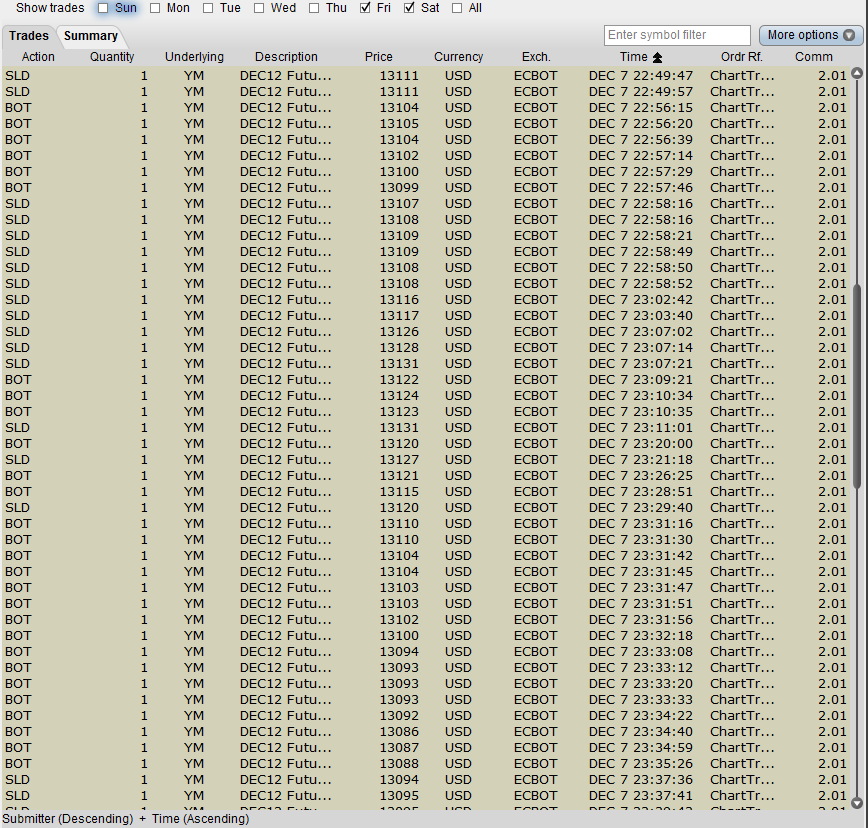868x828 pixels.
Task: Click price 13087 in the trades list
Action: pos(399,748)
